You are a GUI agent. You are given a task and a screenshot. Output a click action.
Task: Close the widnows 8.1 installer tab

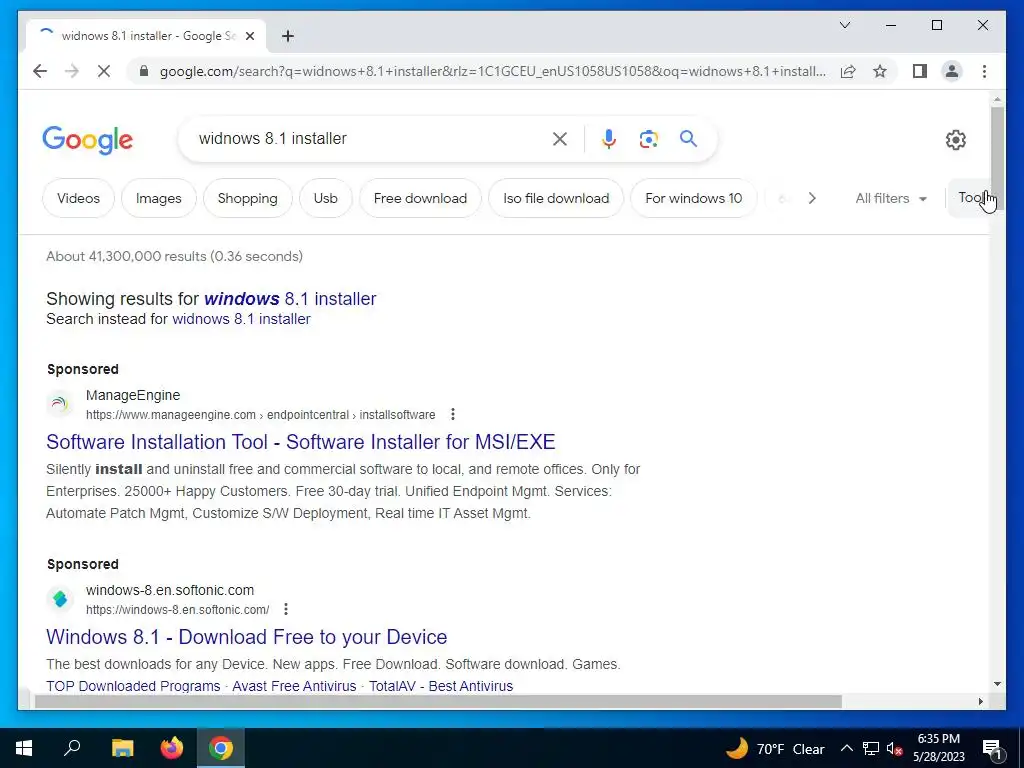(249, 36)
